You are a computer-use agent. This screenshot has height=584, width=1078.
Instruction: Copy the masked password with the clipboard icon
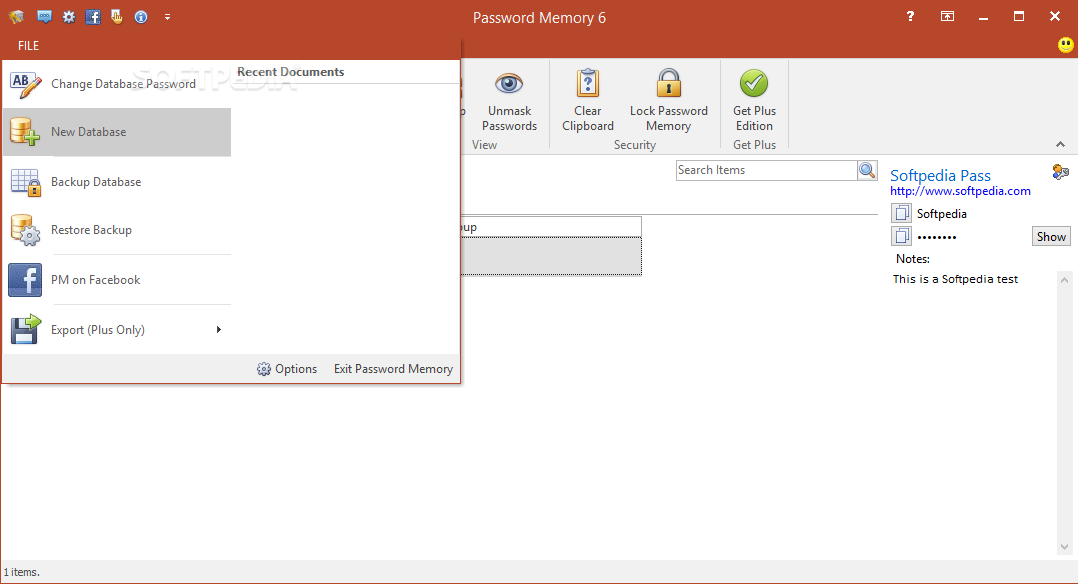pyautogui.click(x=901, y=237)
